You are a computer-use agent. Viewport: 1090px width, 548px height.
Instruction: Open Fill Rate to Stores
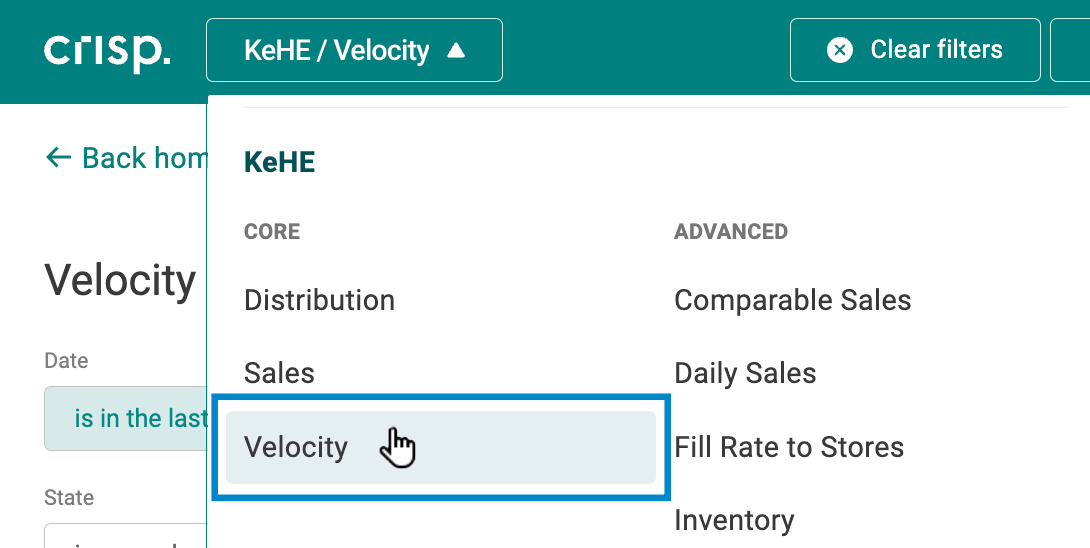coord(789,447)
